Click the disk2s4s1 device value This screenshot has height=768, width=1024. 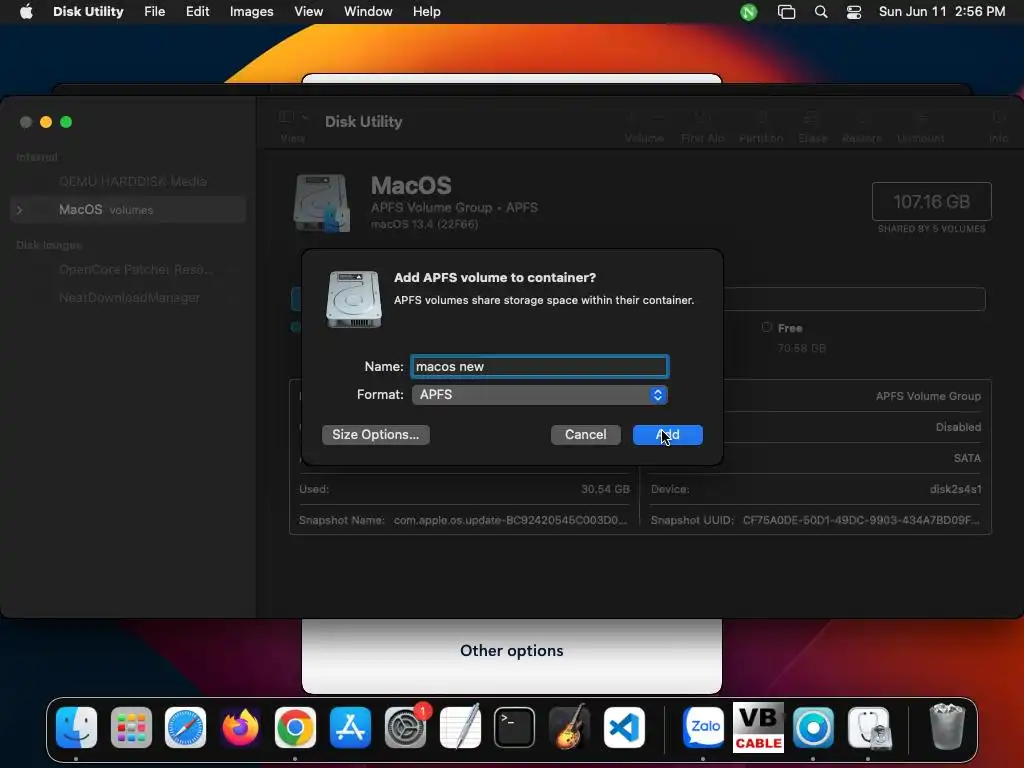955,489
